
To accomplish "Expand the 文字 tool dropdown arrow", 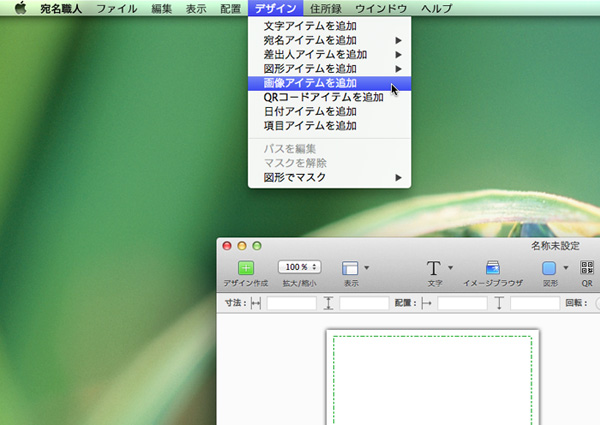I will point(451,268).
